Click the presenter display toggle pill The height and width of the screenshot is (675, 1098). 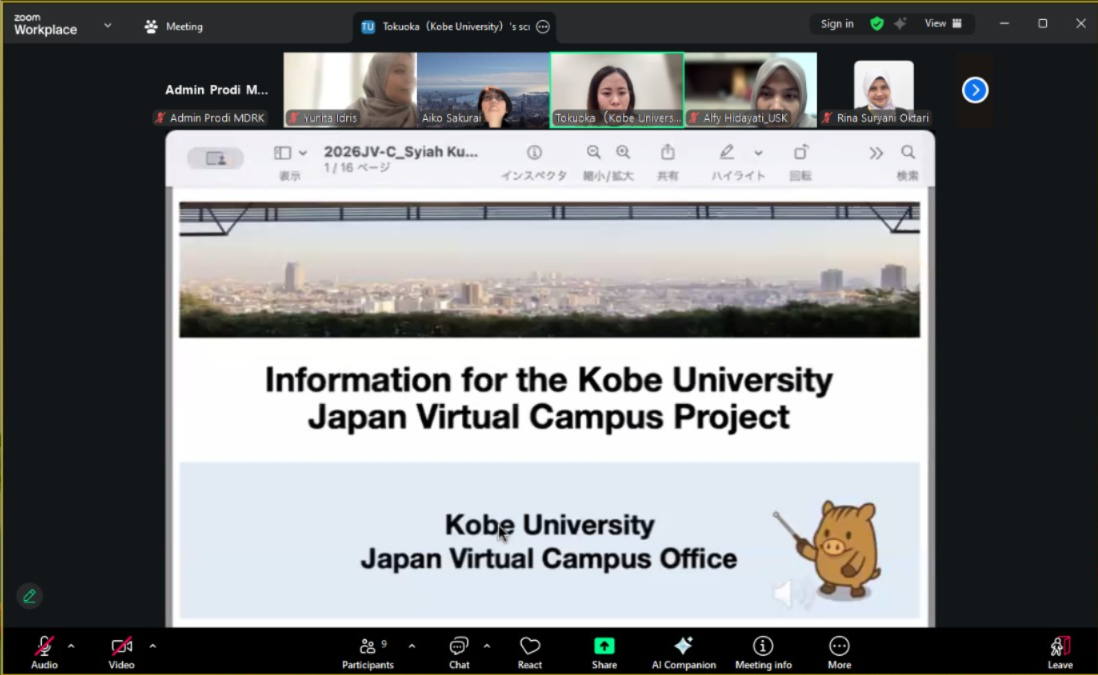215,158
